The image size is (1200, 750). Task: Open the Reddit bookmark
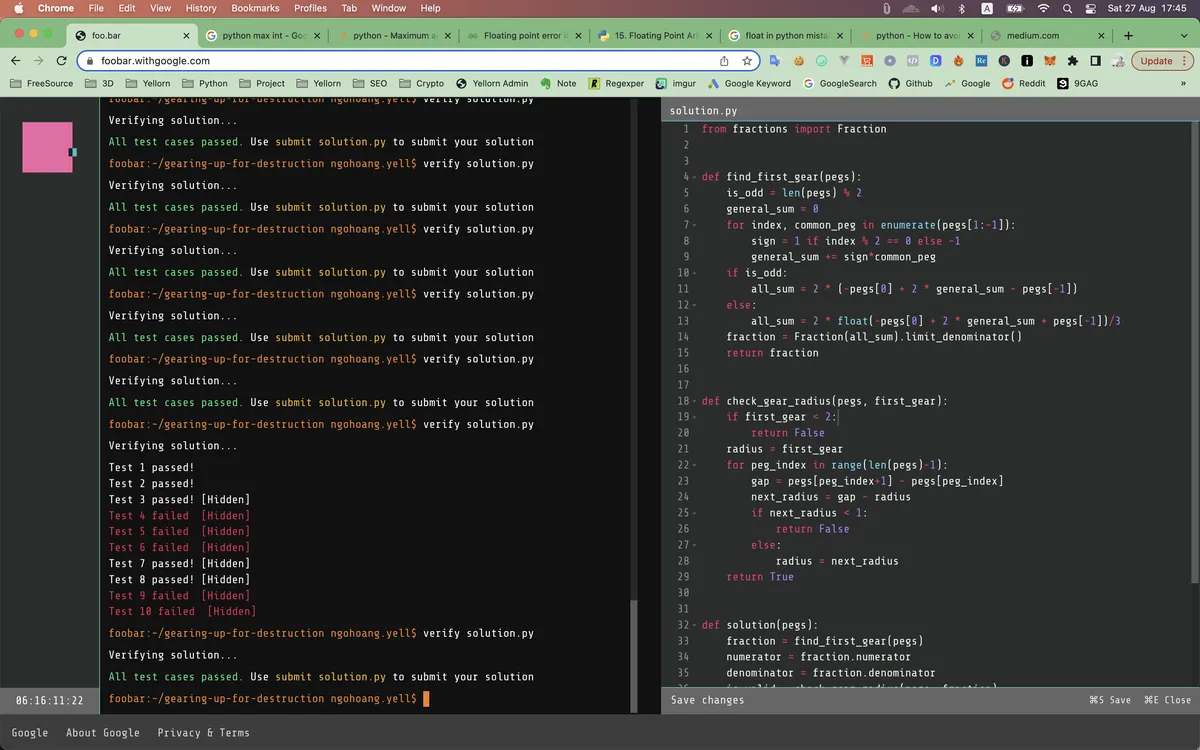click(1022, 83)
